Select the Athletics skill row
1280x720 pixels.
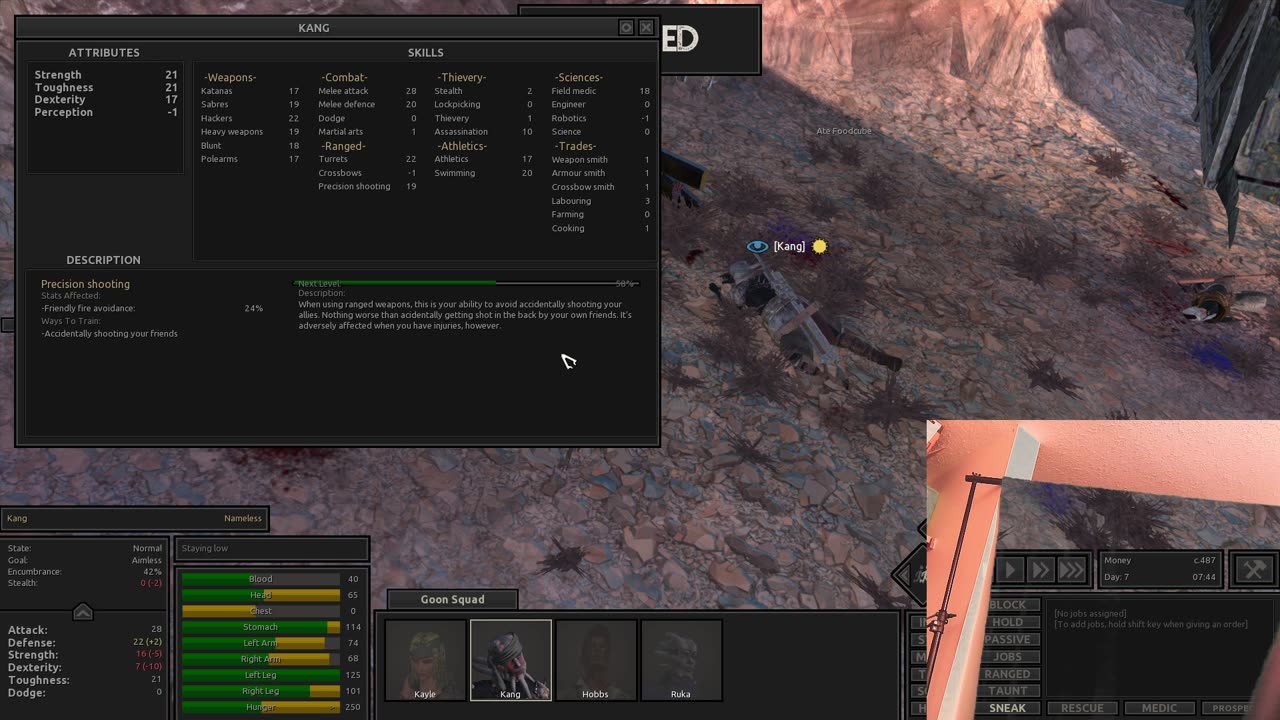point(483,159)
